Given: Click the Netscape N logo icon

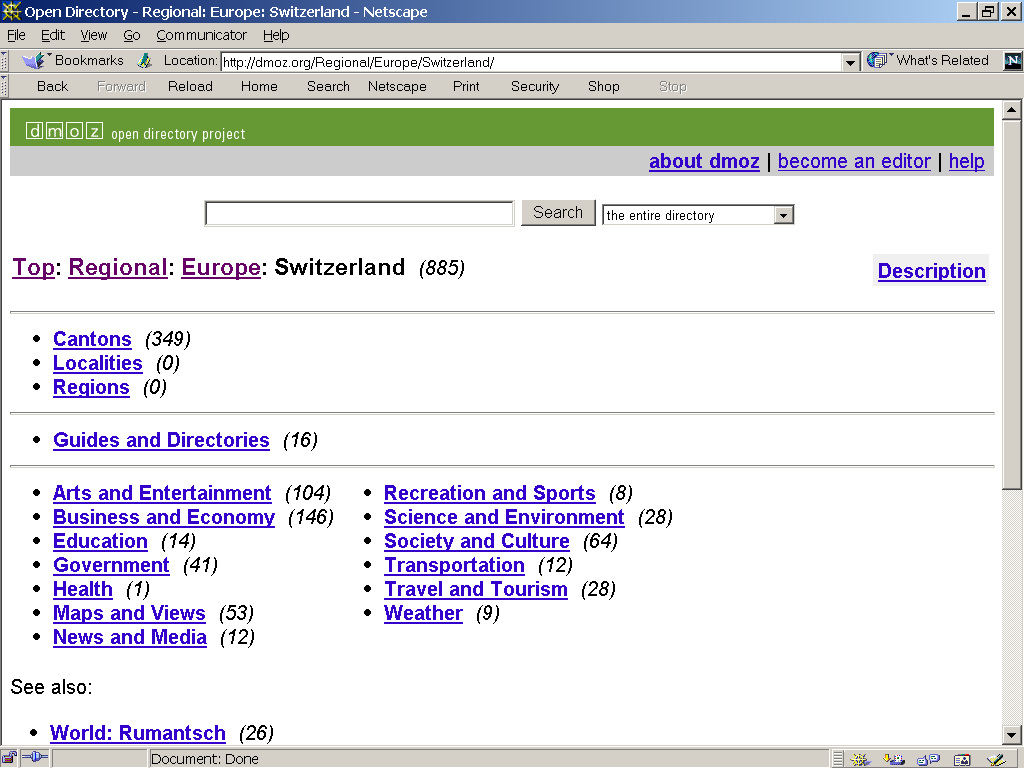Looking at the screenshot, I should (x=1012, y=61).
